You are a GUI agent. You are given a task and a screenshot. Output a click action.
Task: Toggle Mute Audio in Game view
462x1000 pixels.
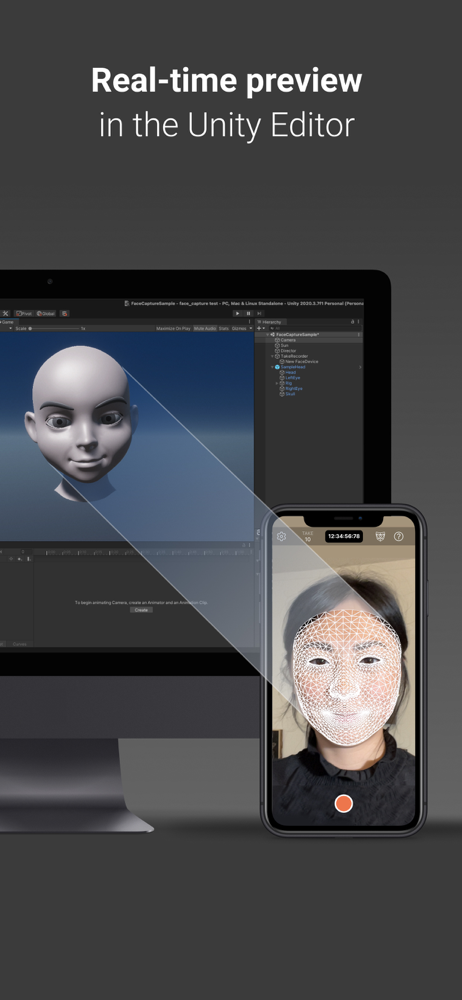point(205,328)
